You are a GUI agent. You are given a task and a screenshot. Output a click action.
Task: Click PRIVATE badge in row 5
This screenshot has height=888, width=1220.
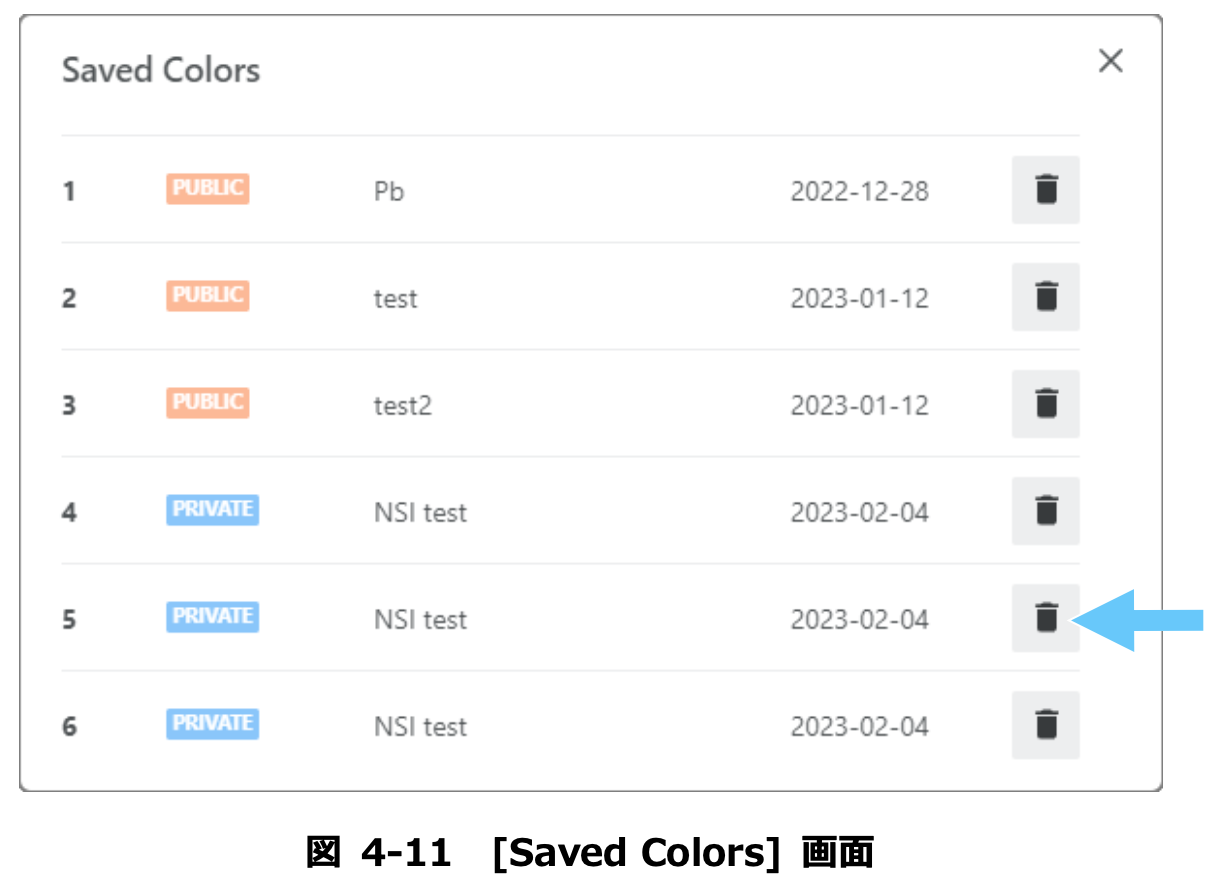pos(213,616)
